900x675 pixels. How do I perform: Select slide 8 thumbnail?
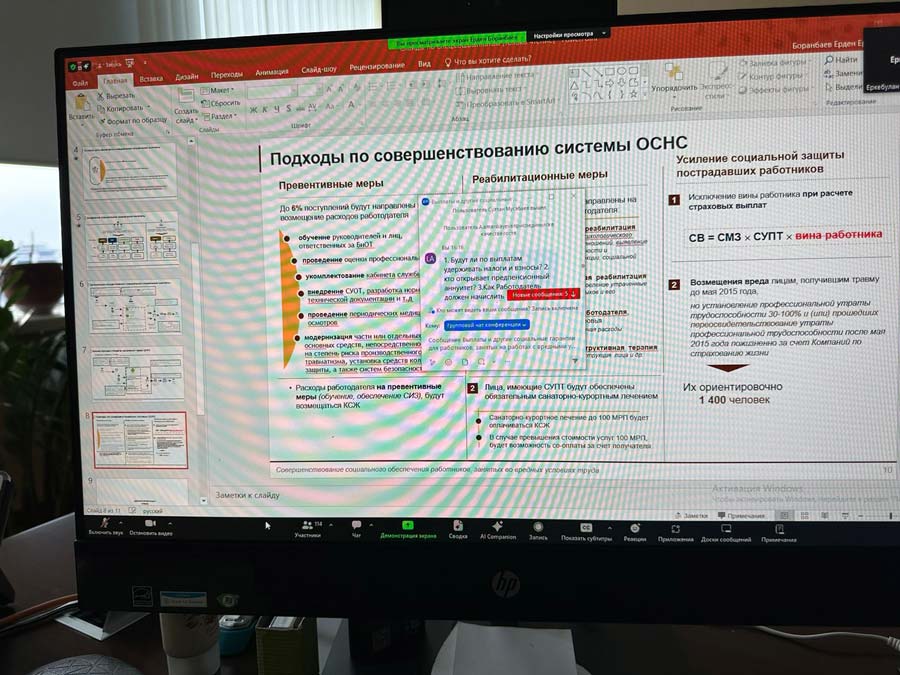click(139, 439)
